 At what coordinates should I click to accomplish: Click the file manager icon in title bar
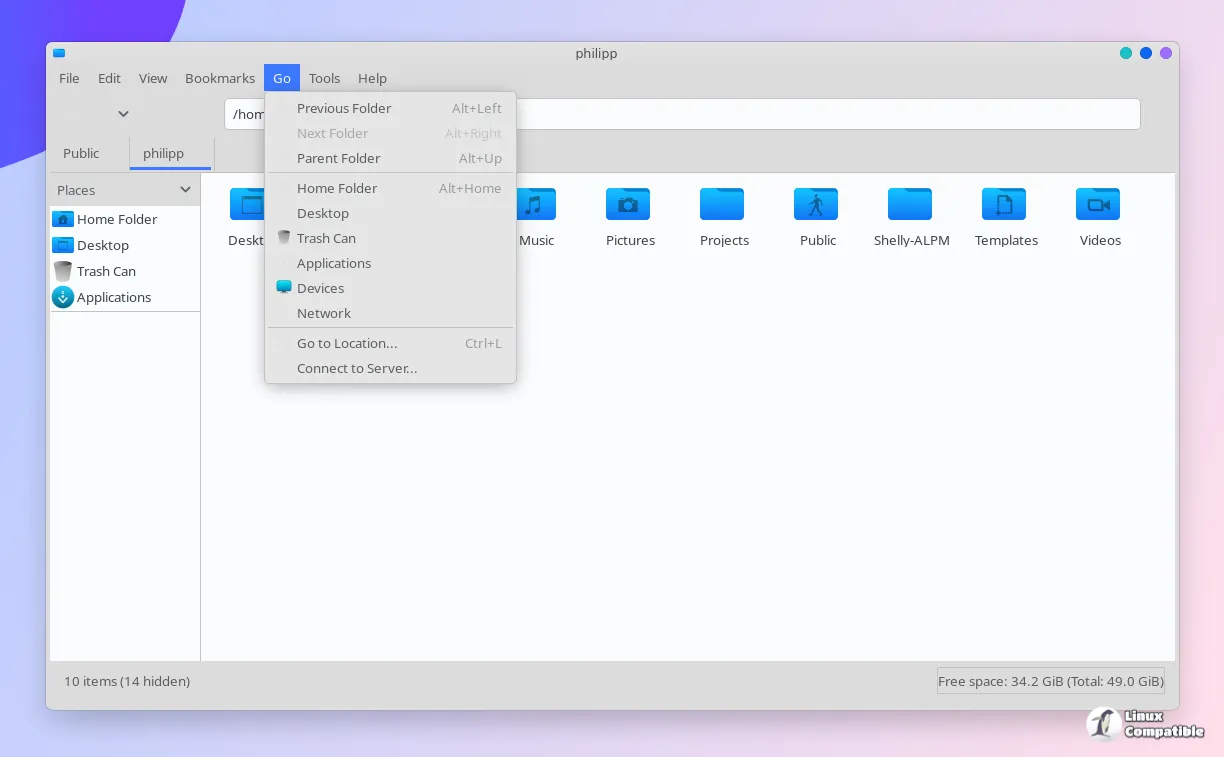[x=59, y=53]
